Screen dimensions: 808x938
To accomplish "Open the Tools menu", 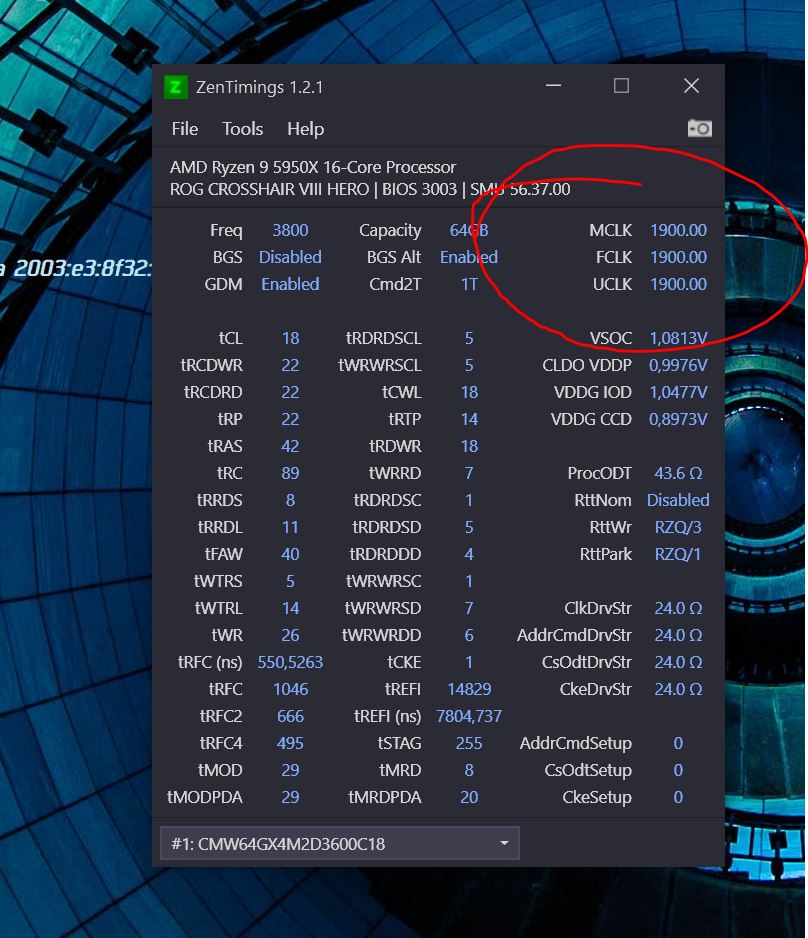I will click(x=242, y=129).
